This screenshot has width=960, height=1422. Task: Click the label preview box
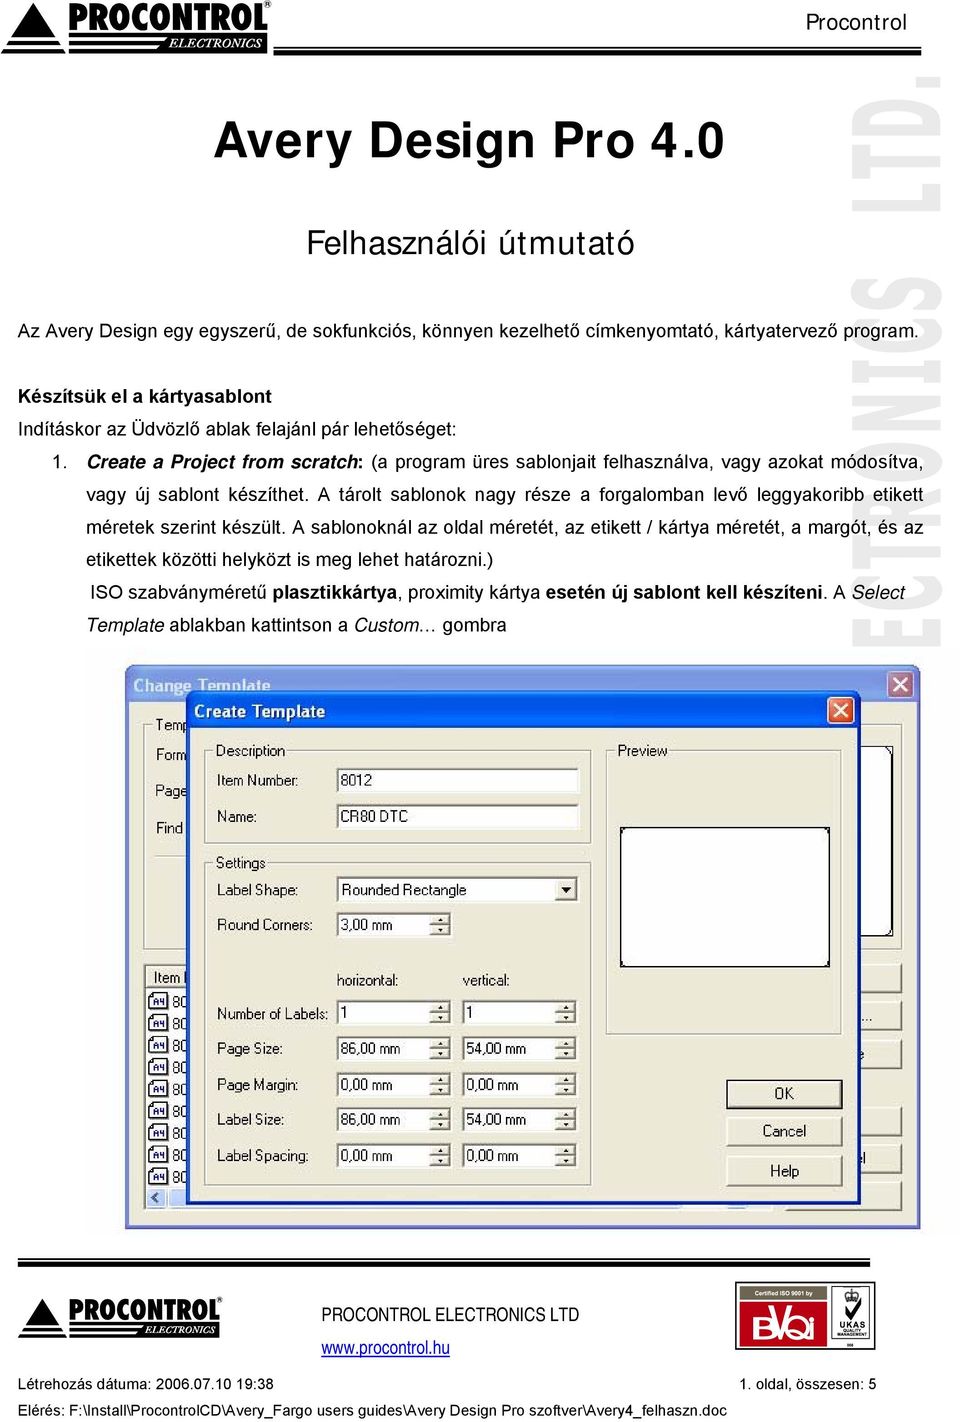725,897
